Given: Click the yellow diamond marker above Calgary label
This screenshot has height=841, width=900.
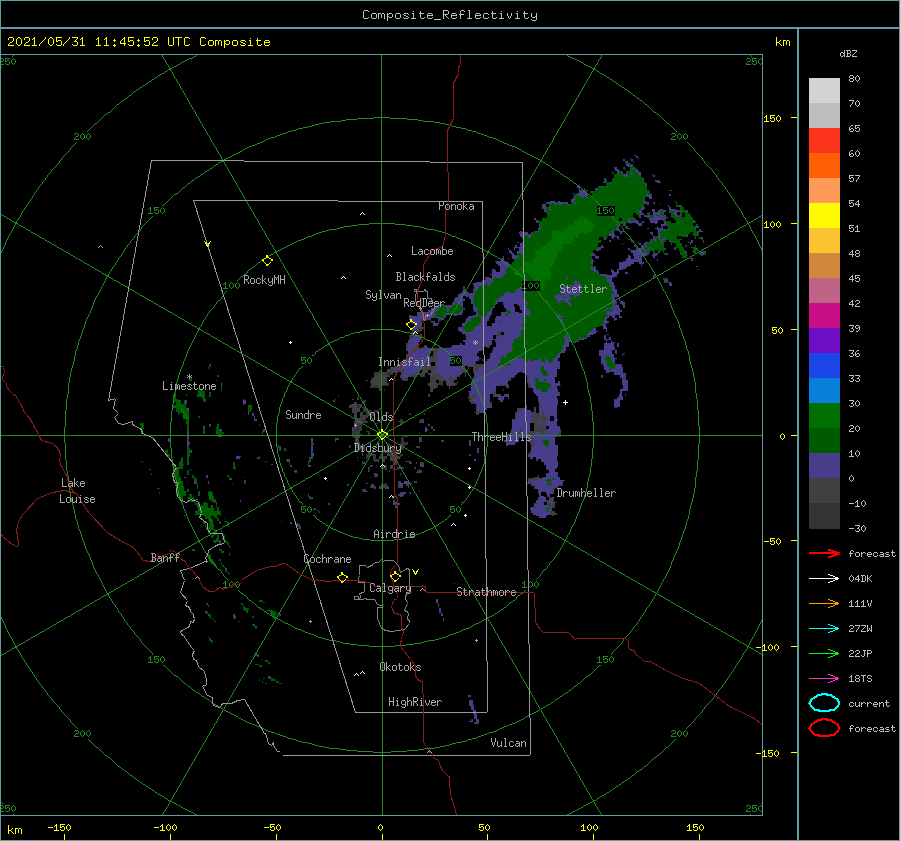Looking at the screenshot, I should coord(395,576).
